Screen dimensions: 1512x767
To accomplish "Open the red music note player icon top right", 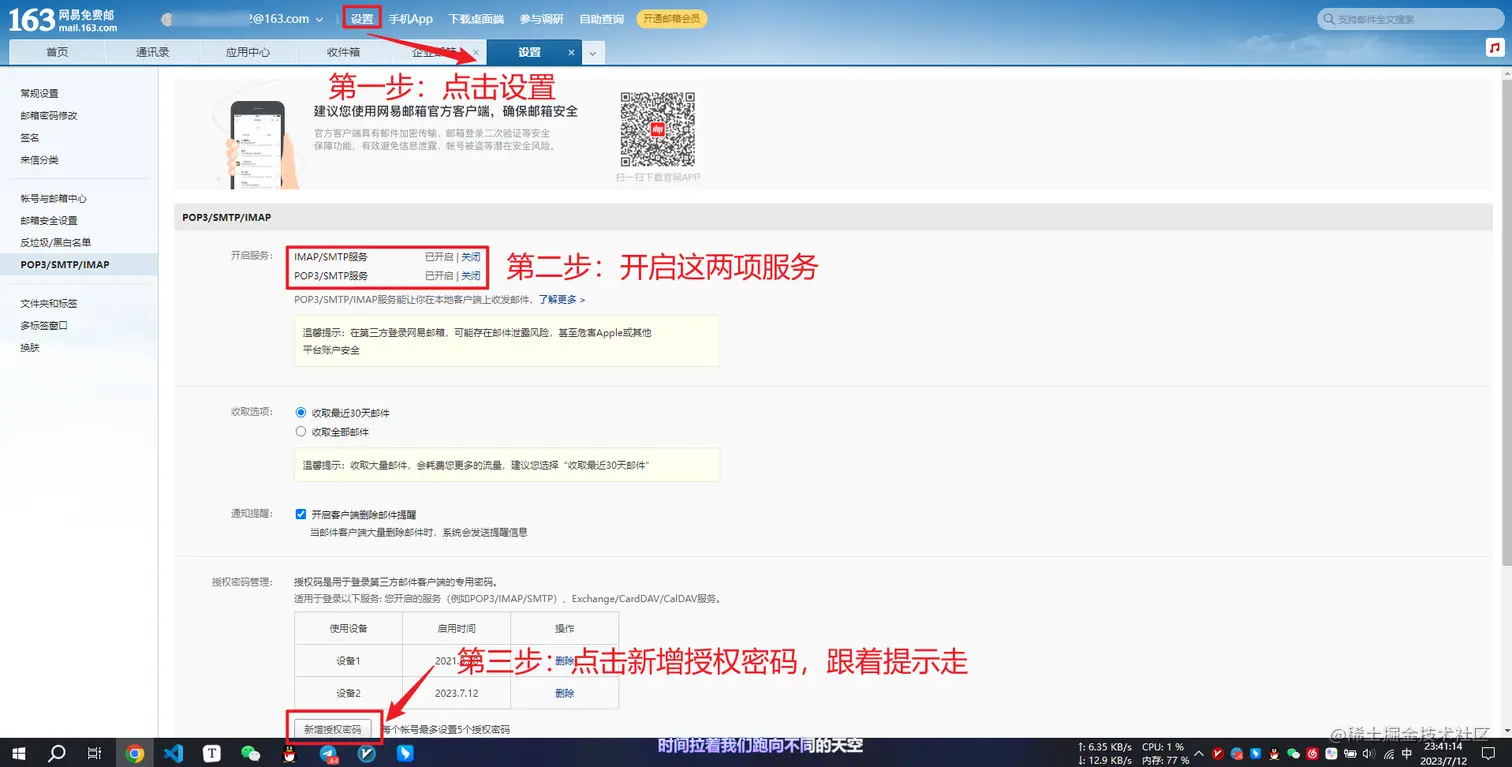I will tap(1496, 47).
